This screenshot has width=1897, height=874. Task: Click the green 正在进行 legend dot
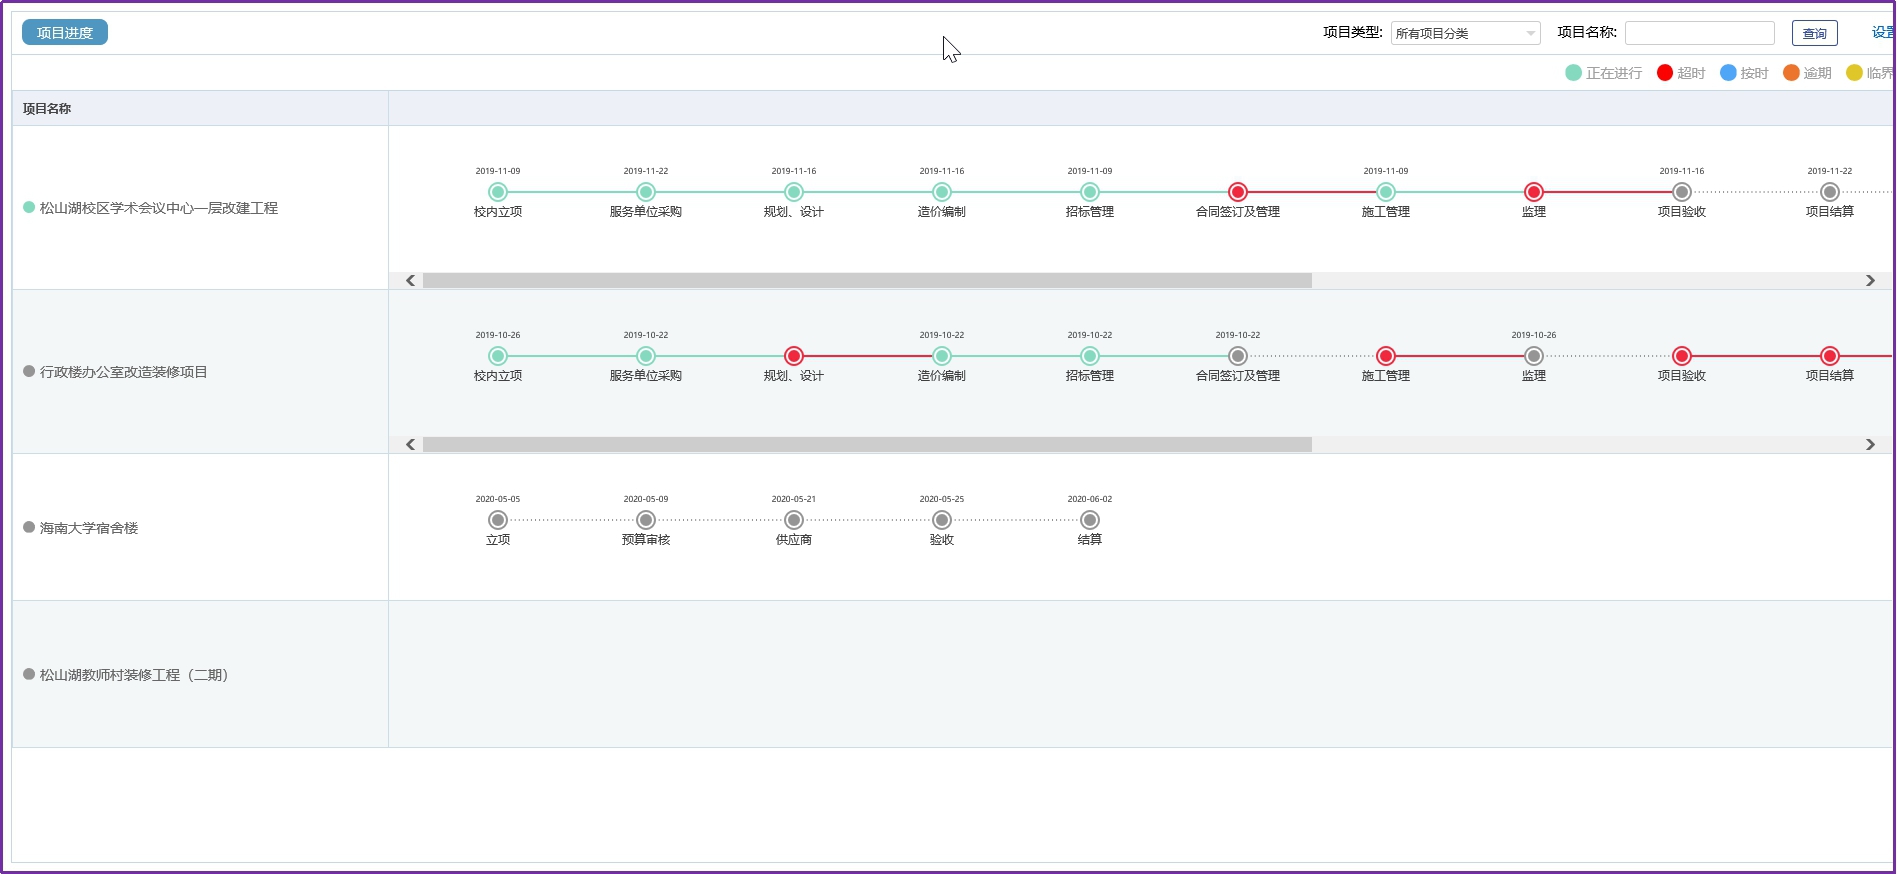click(x=1573, y=73)
